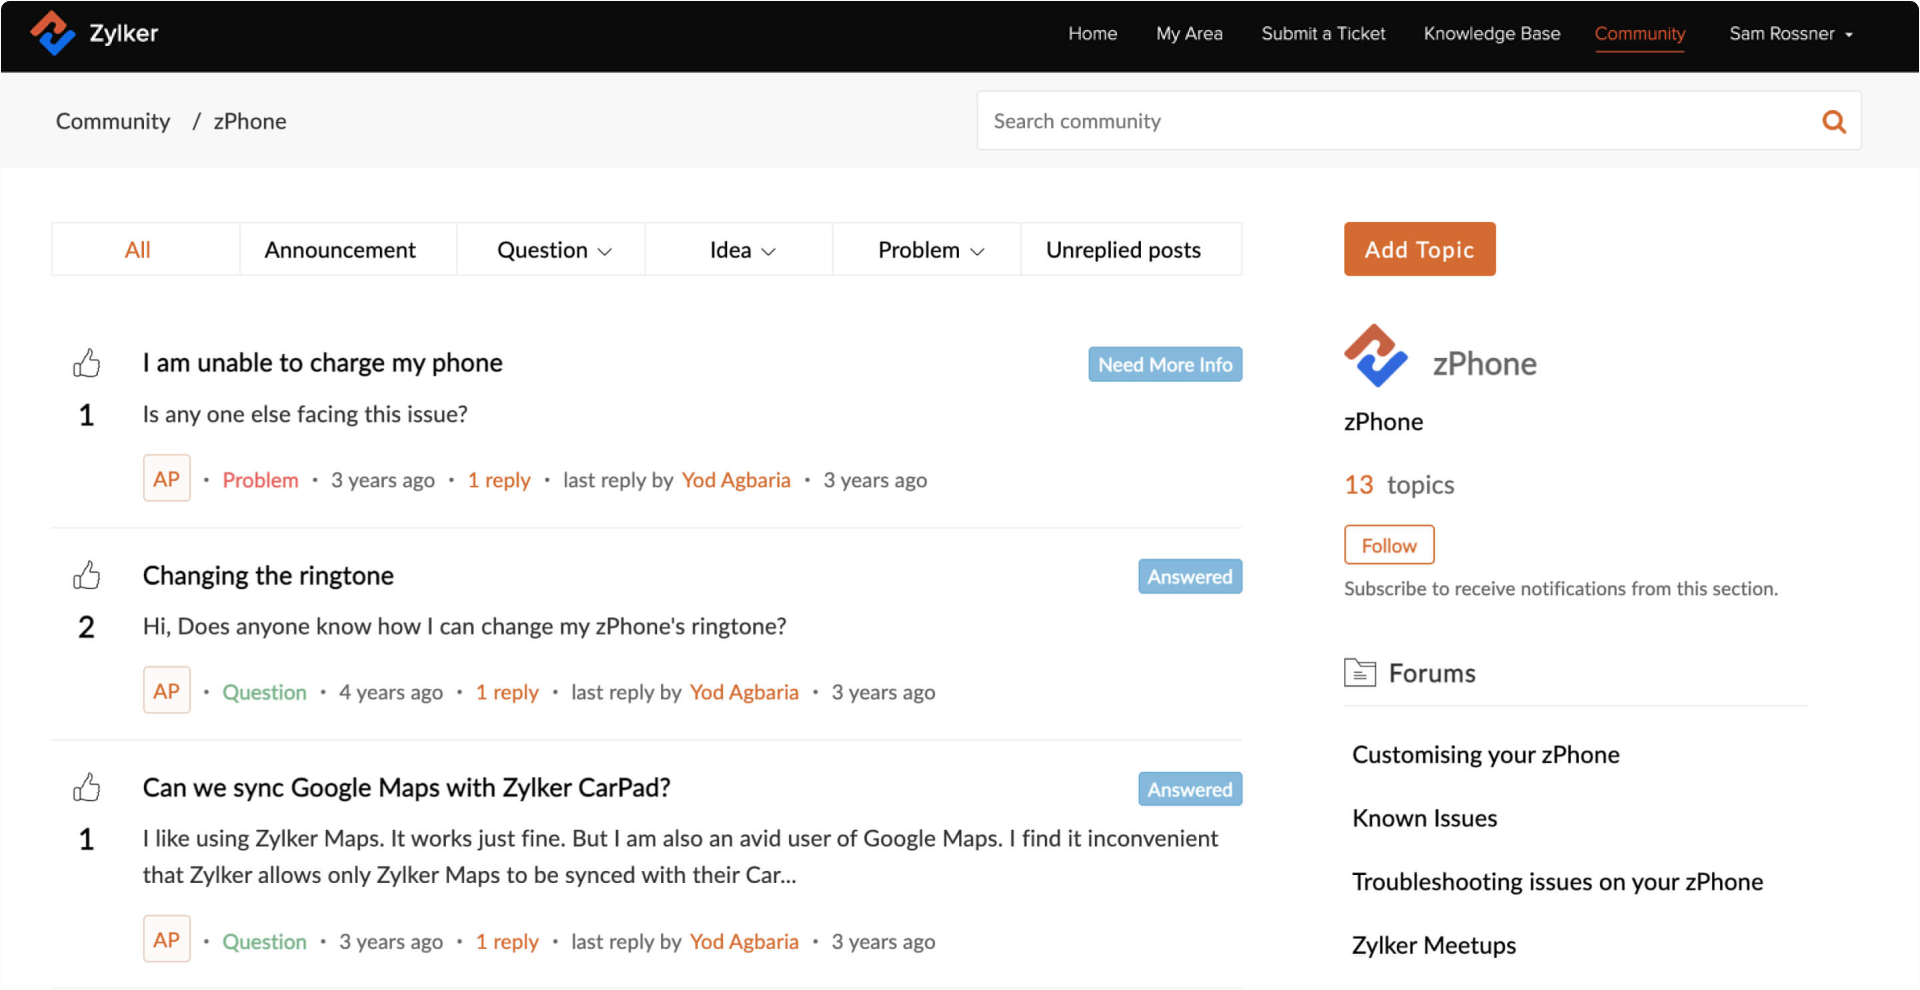The height and width of the screenshot is (990, 1920).
Task: Like the 'Changing the ringtone' post
Action: point(87,575)
